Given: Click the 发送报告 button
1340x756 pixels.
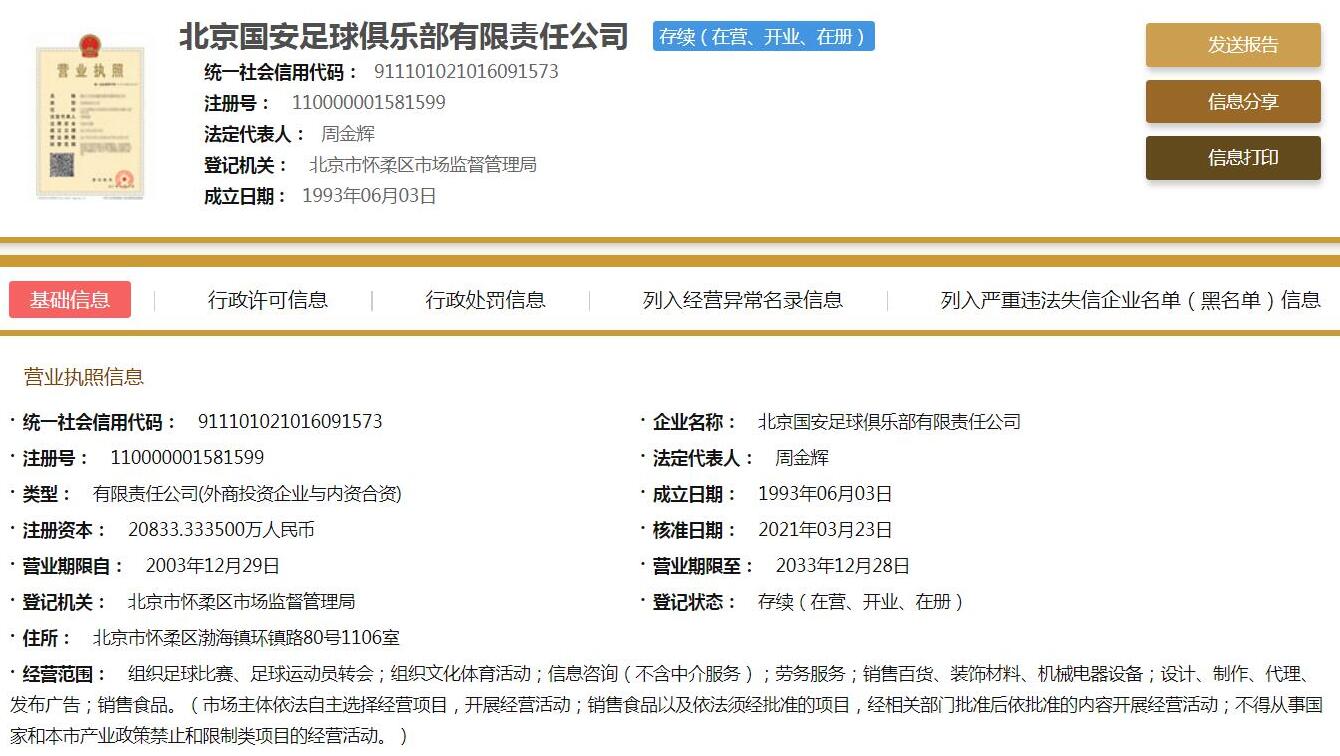Looking at the screenshot, I should click(x=1232, y=45).
